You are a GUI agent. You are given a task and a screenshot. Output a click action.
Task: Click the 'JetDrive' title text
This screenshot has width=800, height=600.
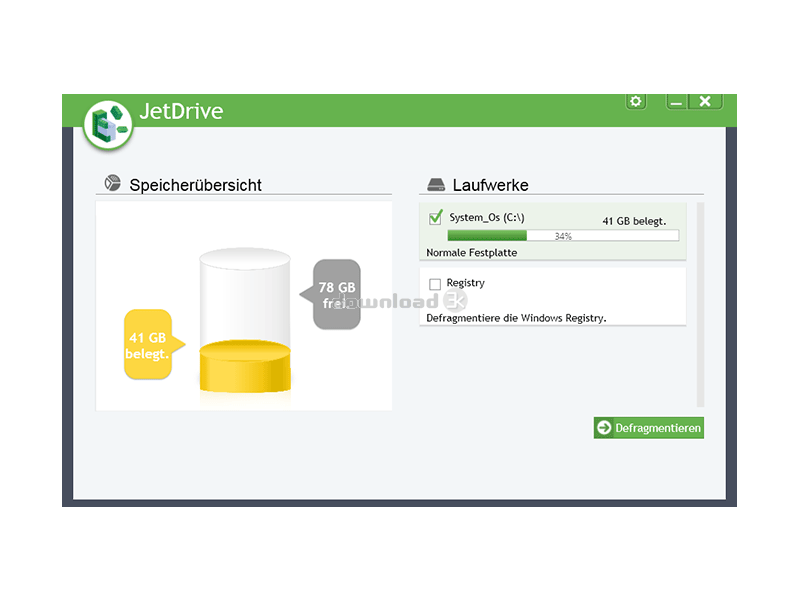[181, 111]
